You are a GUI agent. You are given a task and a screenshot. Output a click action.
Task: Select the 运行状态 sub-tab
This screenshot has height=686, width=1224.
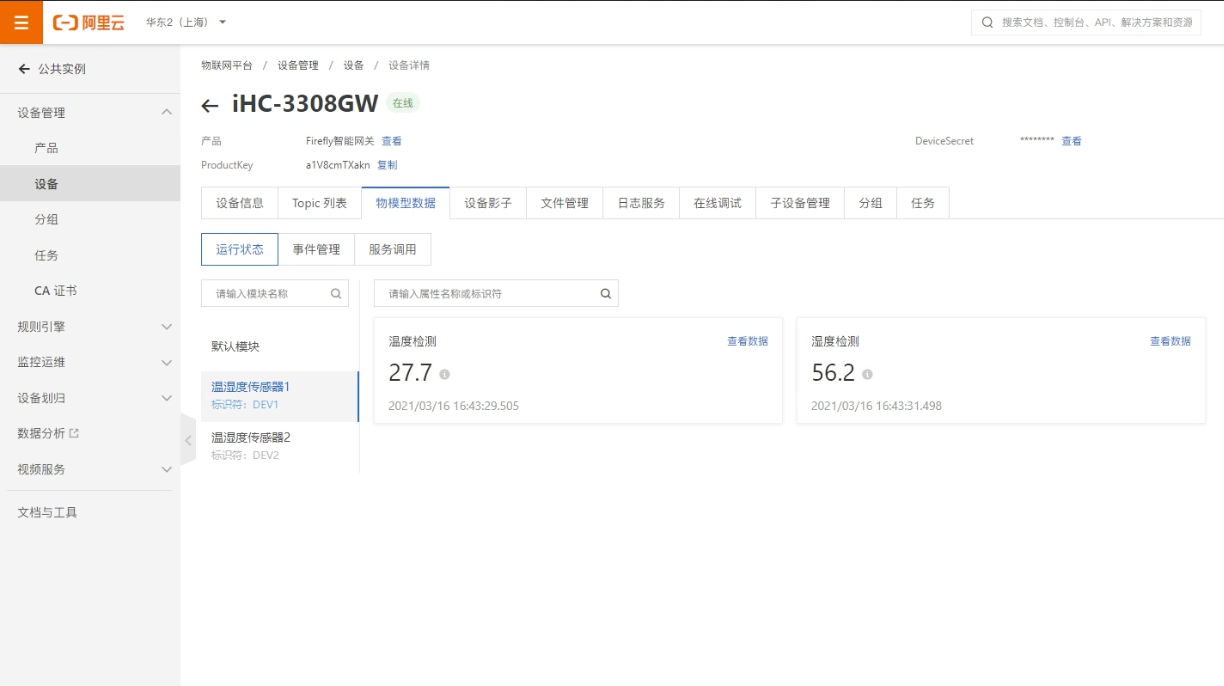(240, 249)
